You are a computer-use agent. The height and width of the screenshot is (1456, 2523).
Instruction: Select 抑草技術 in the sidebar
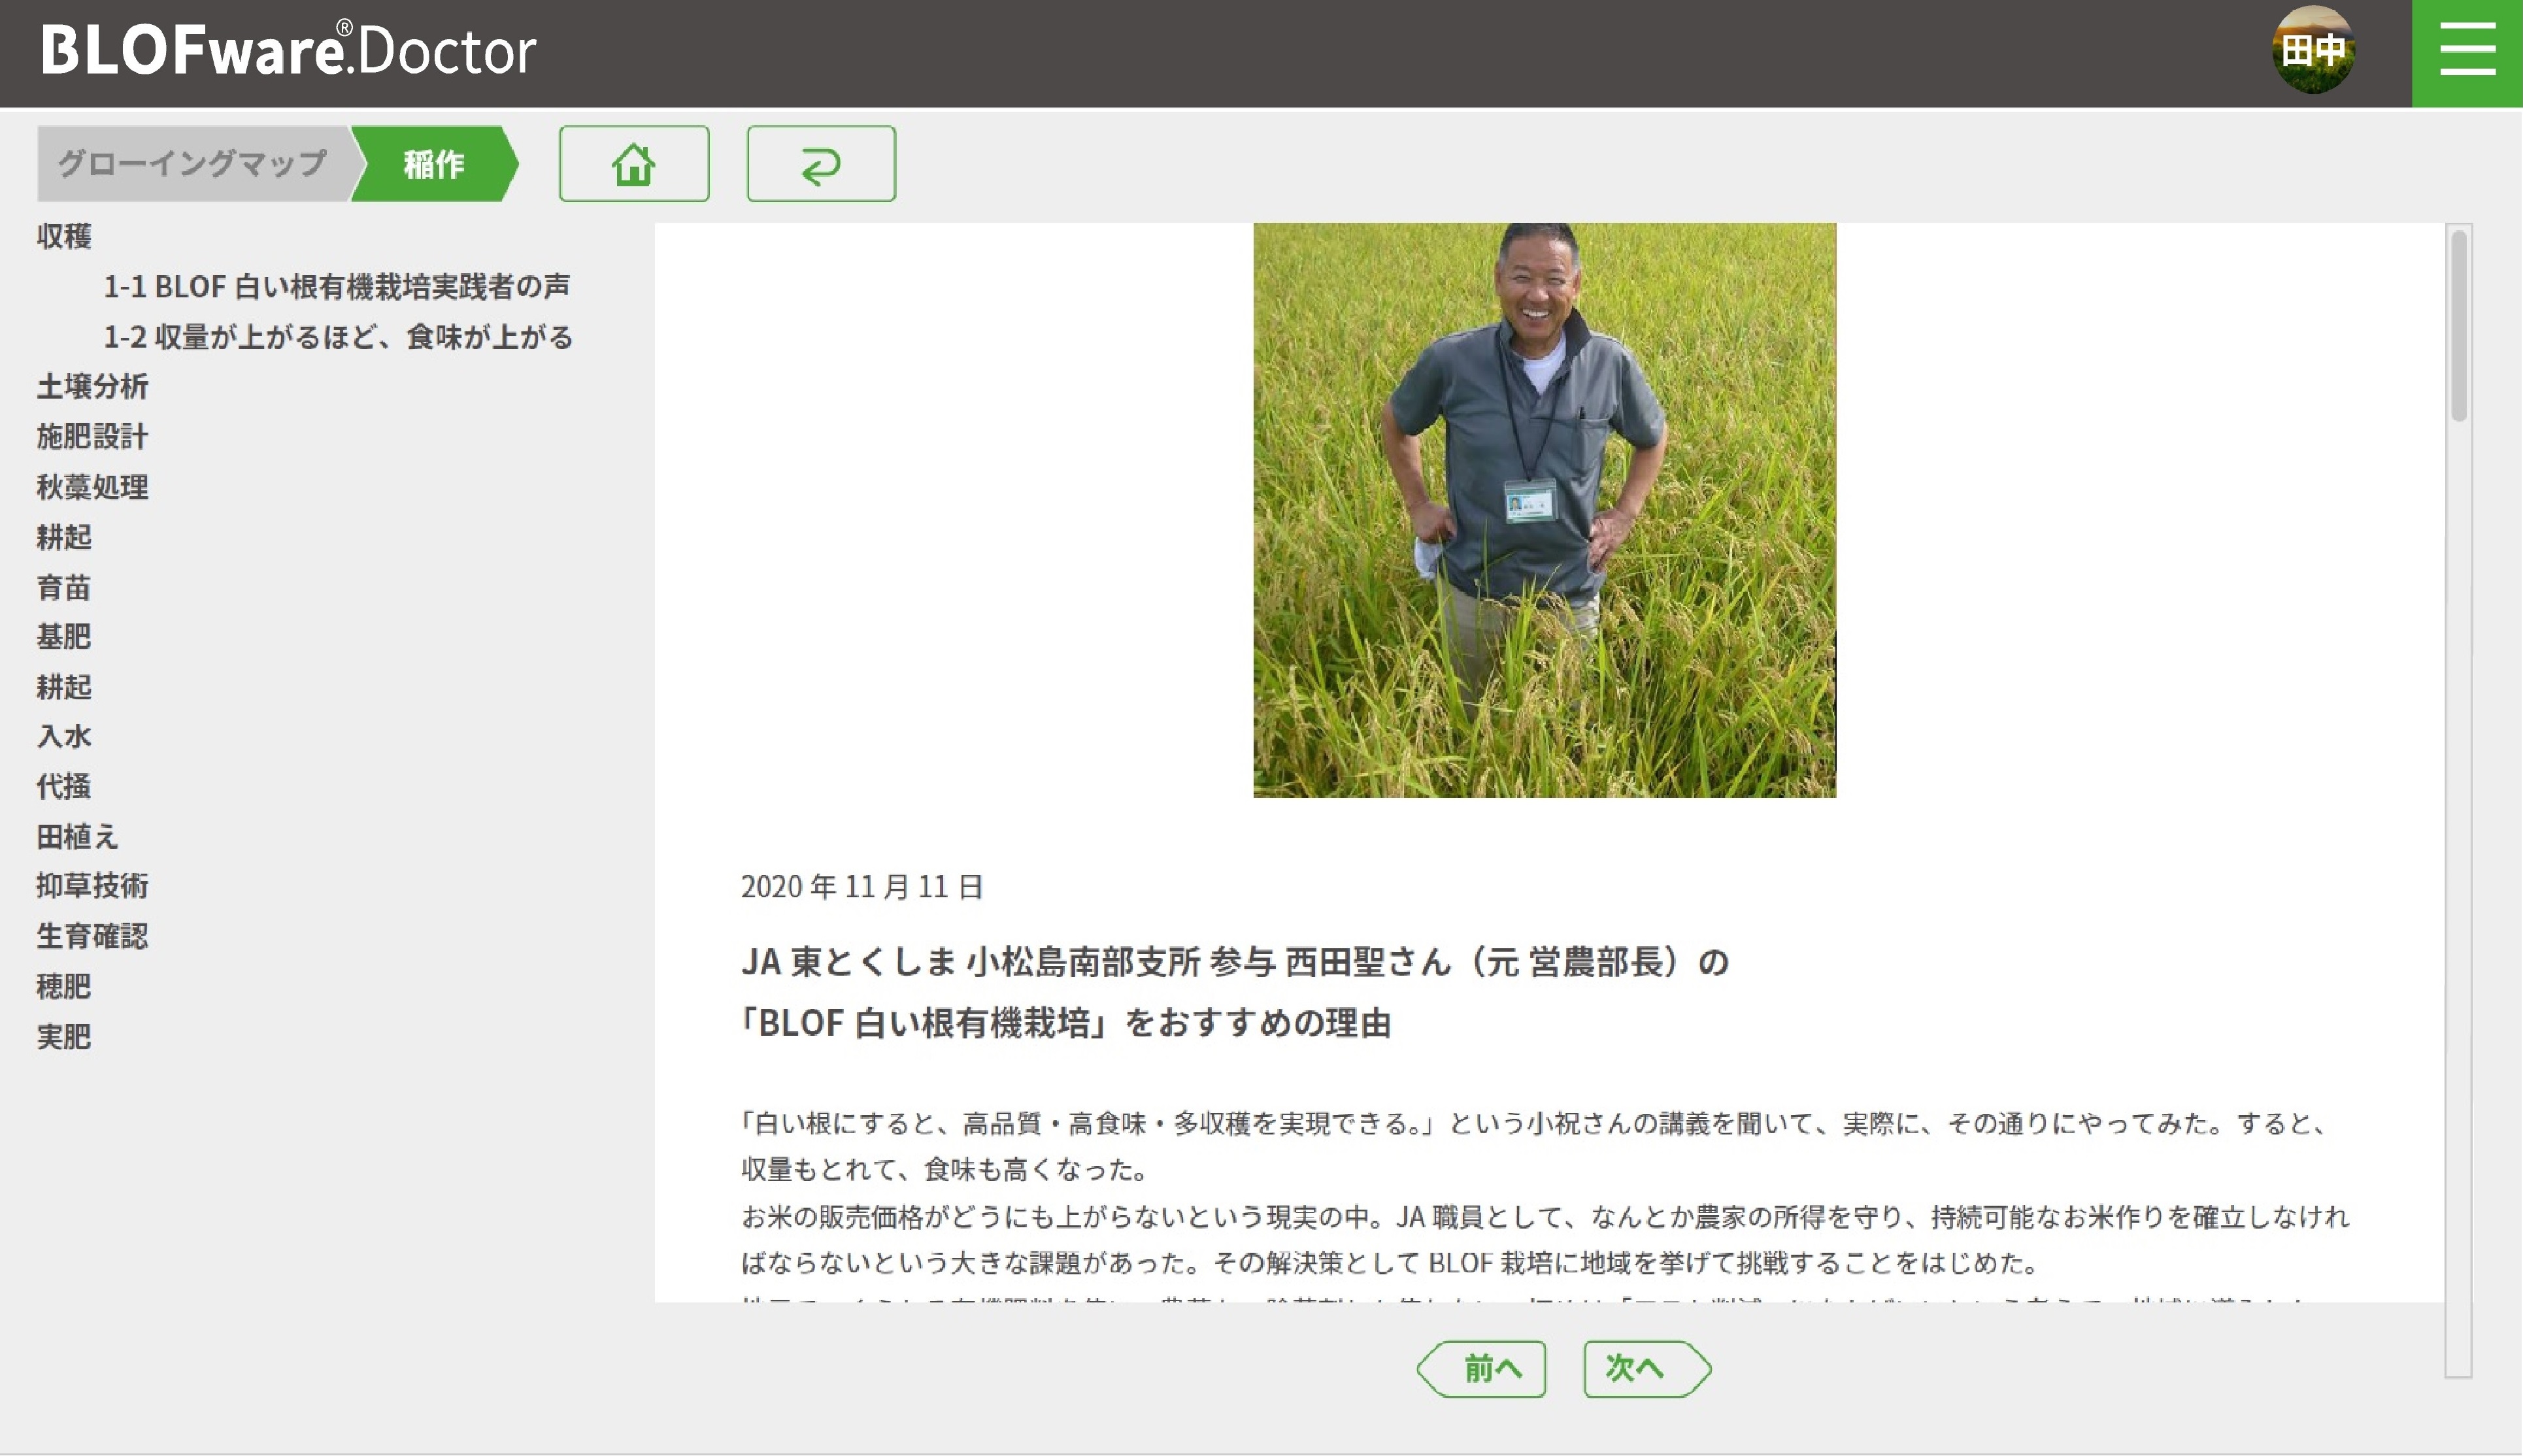[x=92, y=886]
